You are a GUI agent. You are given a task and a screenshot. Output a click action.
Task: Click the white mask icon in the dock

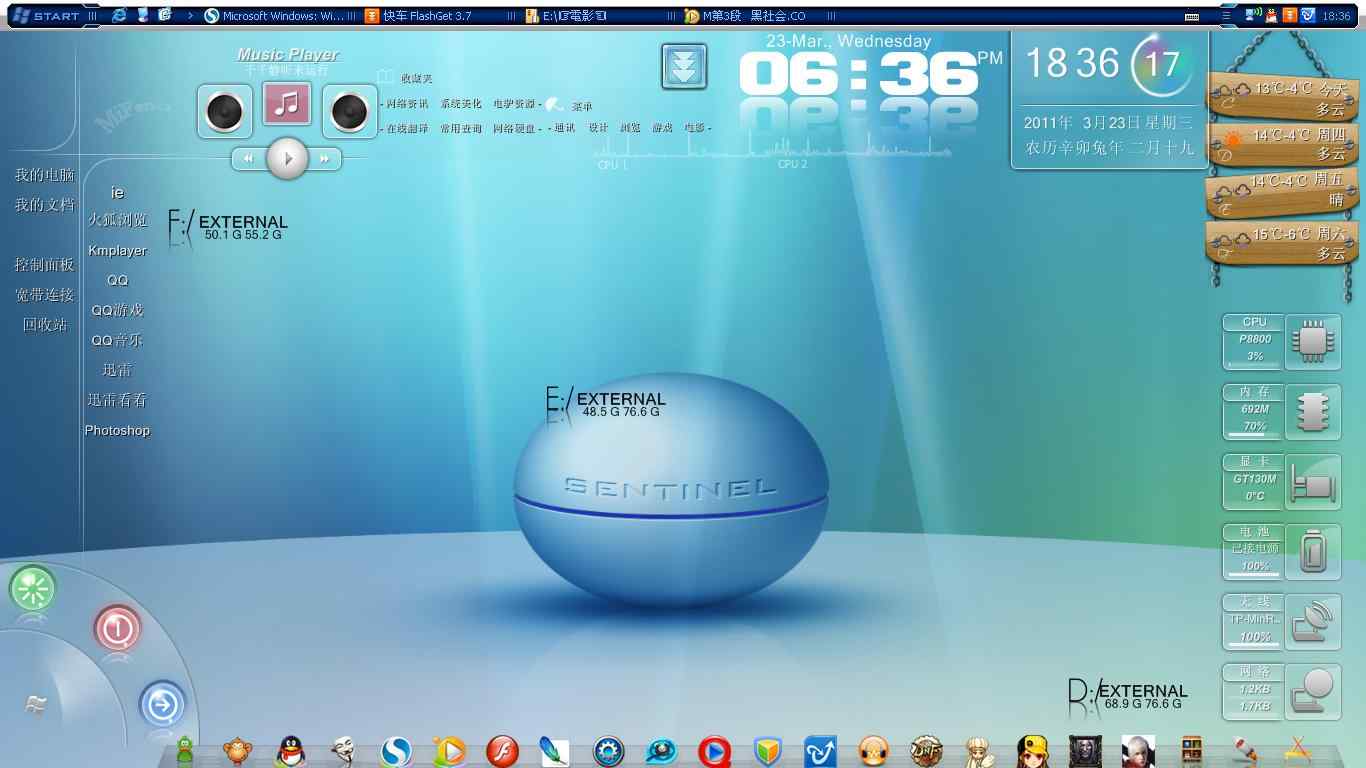click(x=343, y=749)
